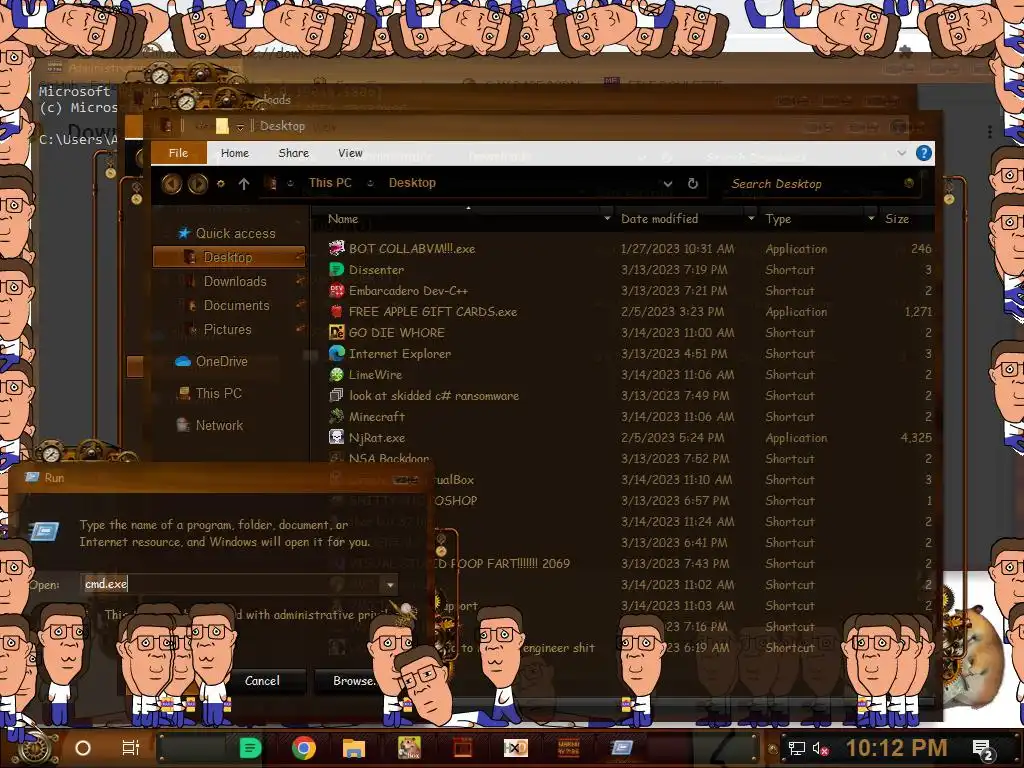The width and height of the screenshot is (1024, 768).
Task: Select the BOT COLLABVM!!!.exe file icon
Action: 336,248
